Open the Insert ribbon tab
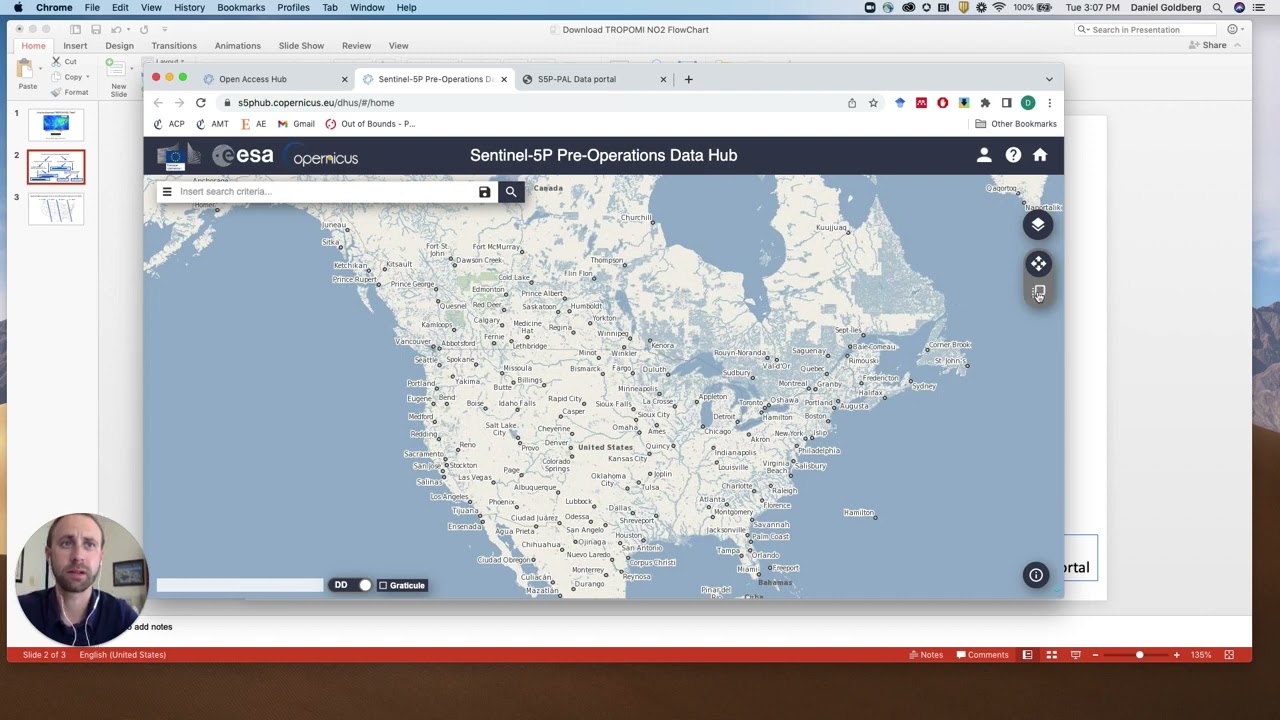 pos(75,46)
